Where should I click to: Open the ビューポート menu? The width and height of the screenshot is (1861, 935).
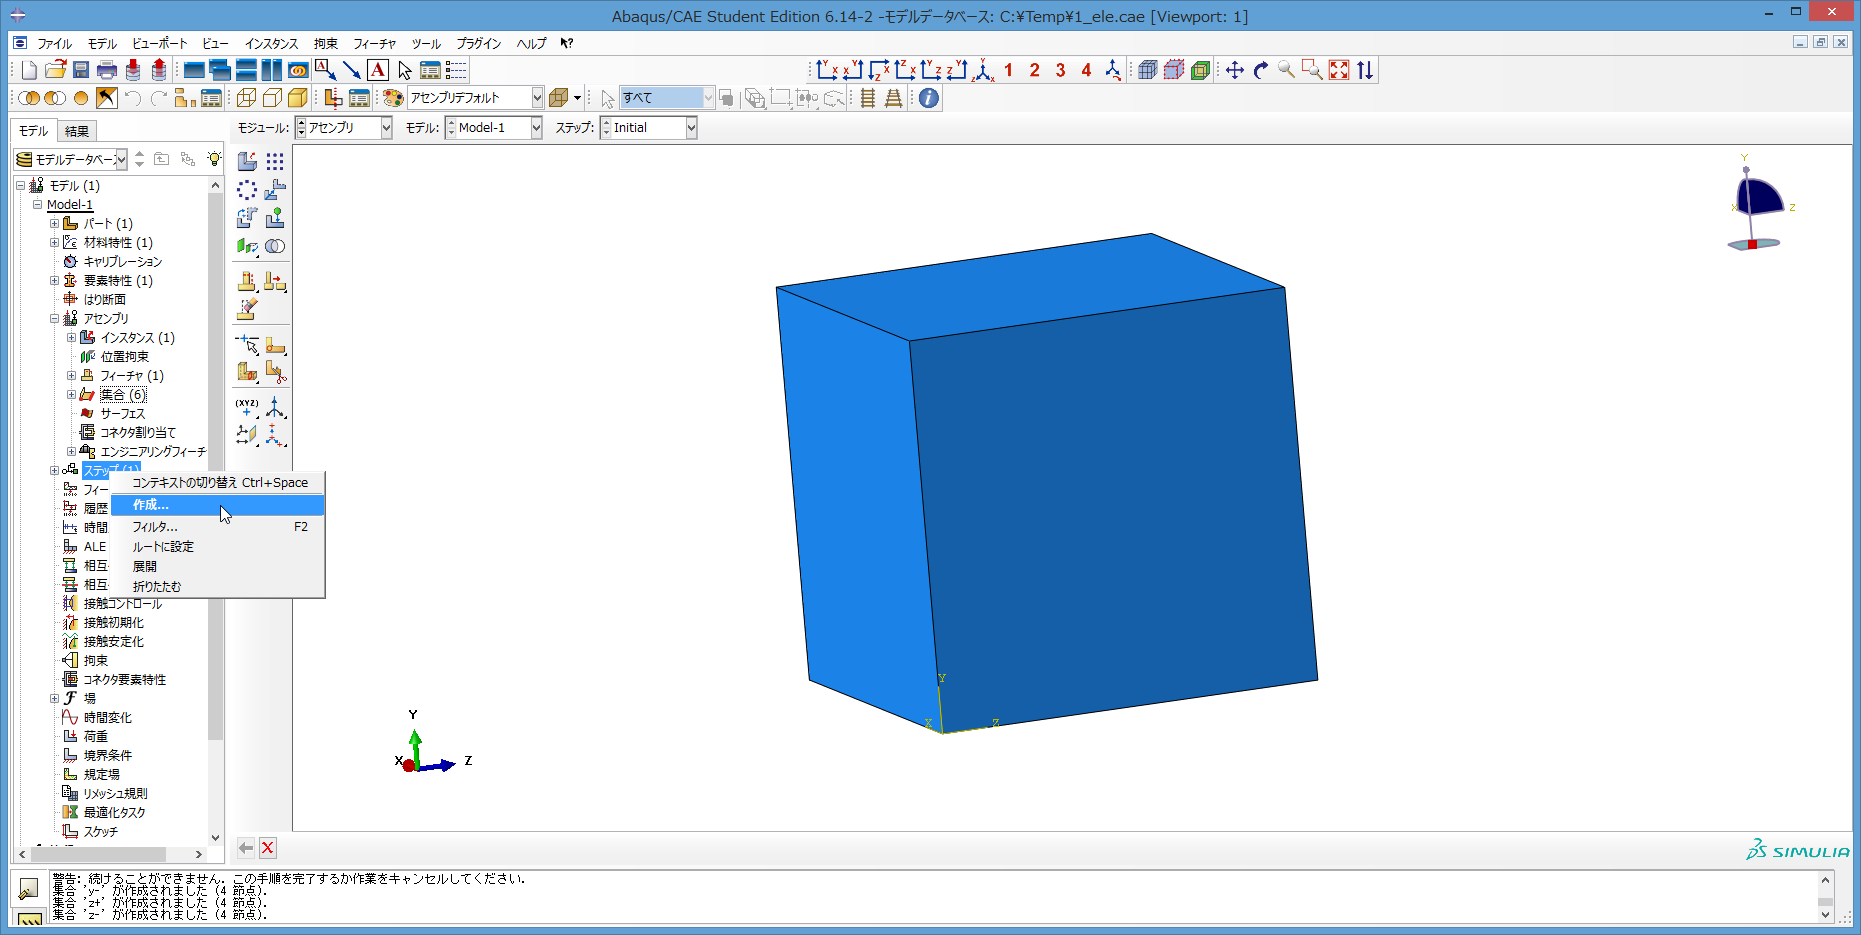(x=160, y=43)
